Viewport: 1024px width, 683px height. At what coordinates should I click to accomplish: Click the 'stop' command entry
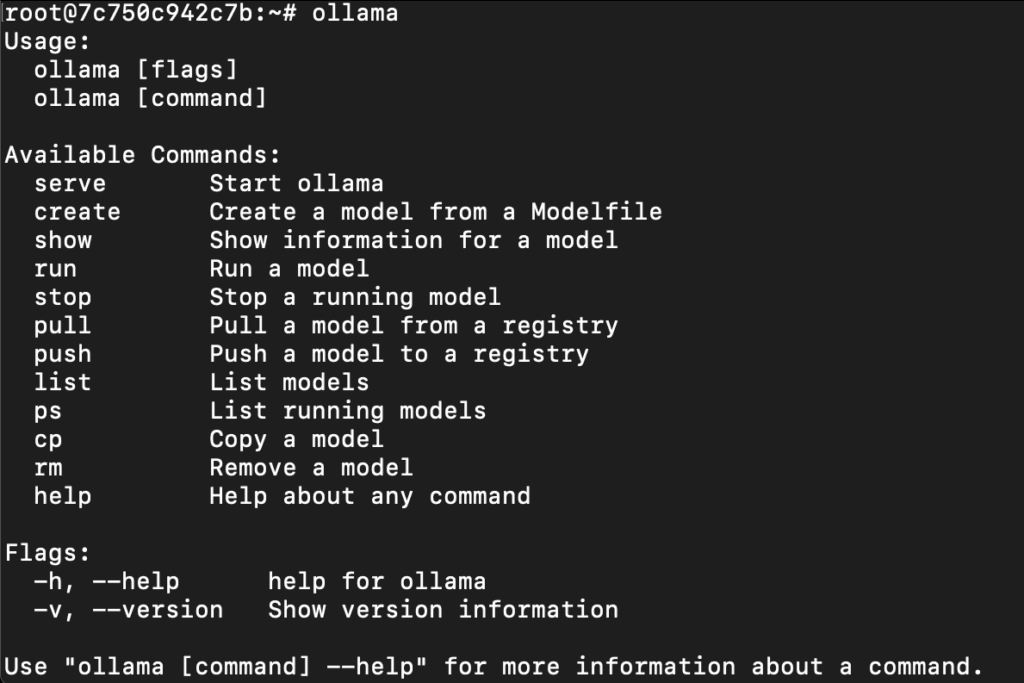click(62, 297)
